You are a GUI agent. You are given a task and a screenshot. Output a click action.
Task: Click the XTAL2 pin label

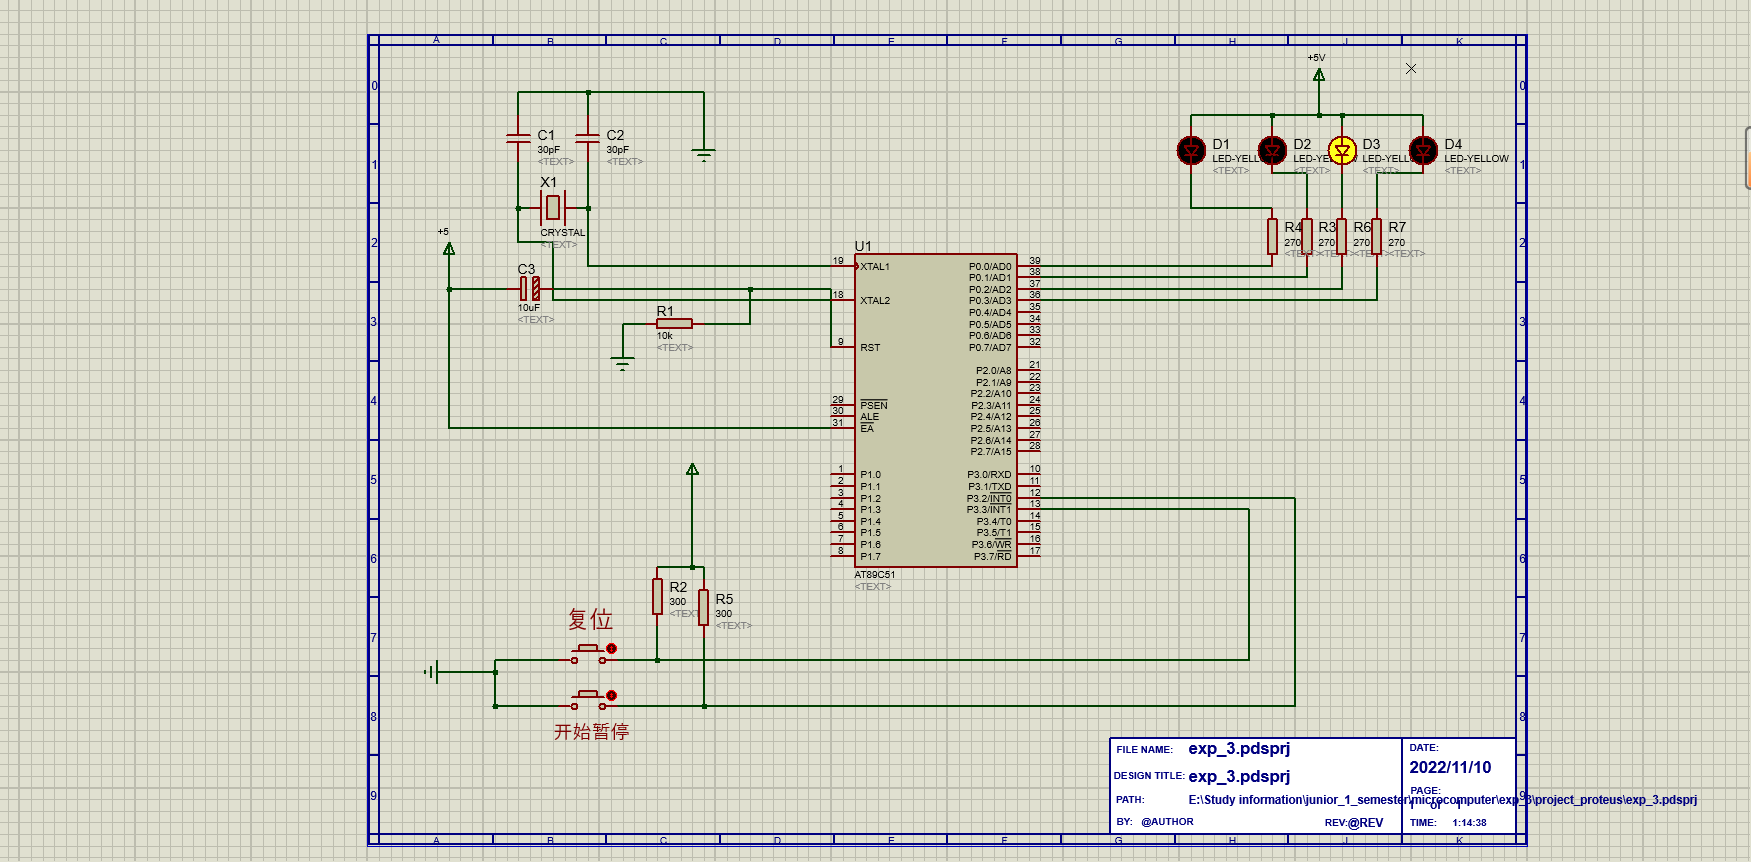pyautogui.click(x=875, y=301)
